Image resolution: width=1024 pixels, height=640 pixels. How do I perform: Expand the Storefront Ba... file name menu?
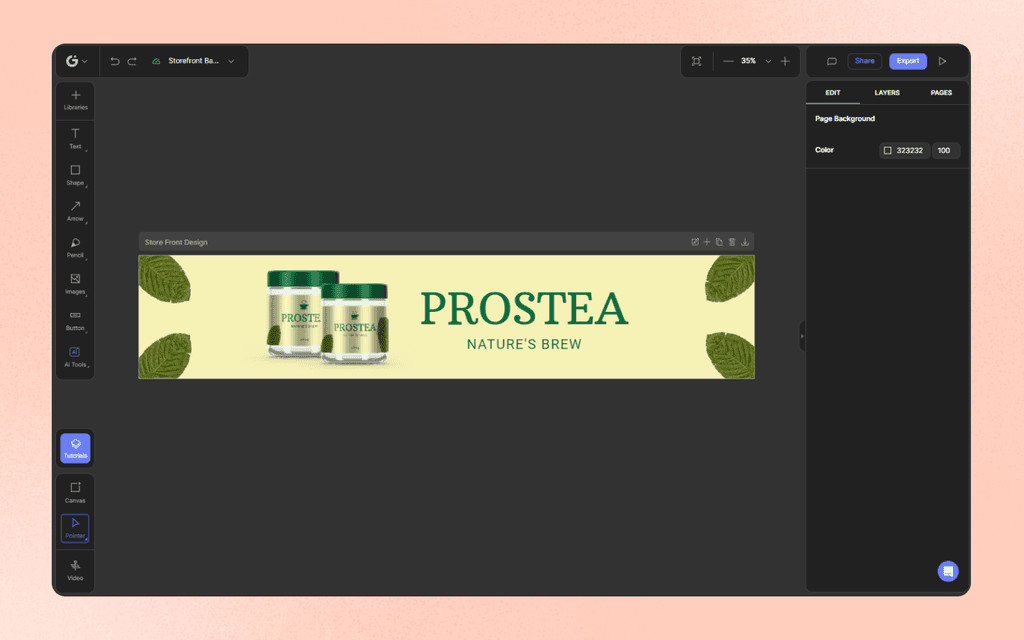coord(231,61)
